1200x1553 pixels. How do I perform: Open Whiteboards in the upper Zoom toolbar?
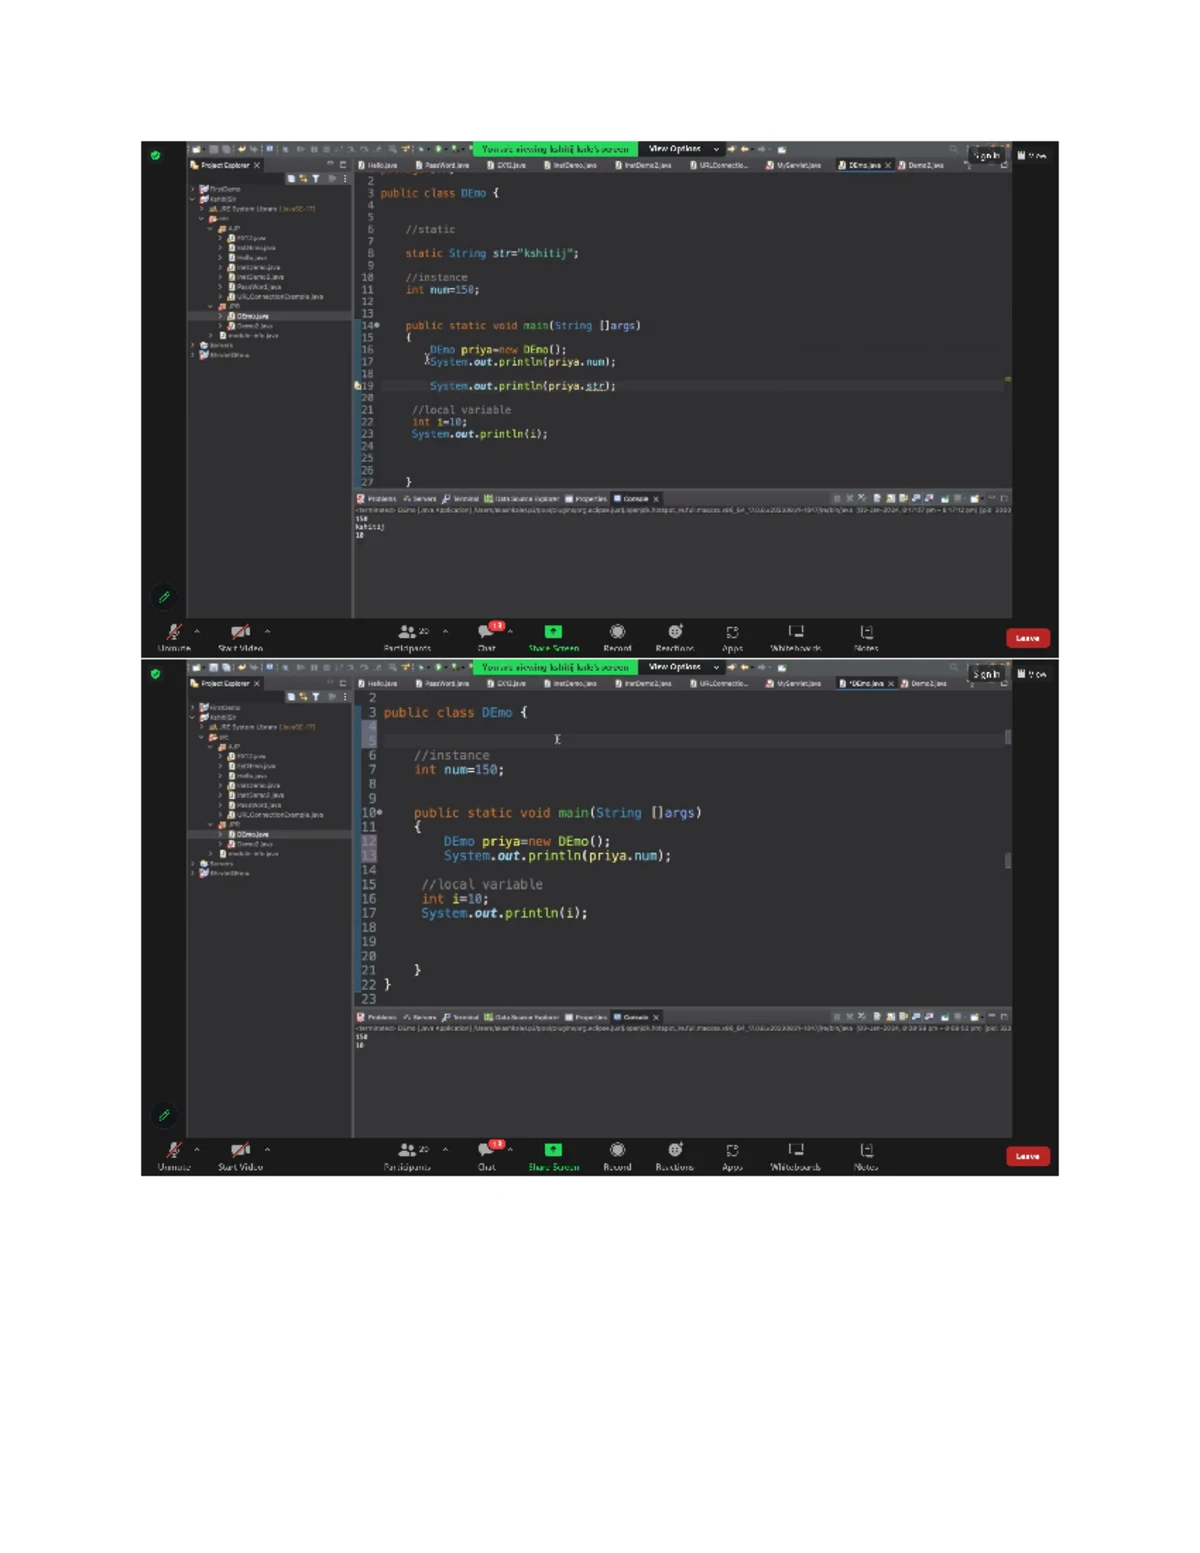coord(796,631)
